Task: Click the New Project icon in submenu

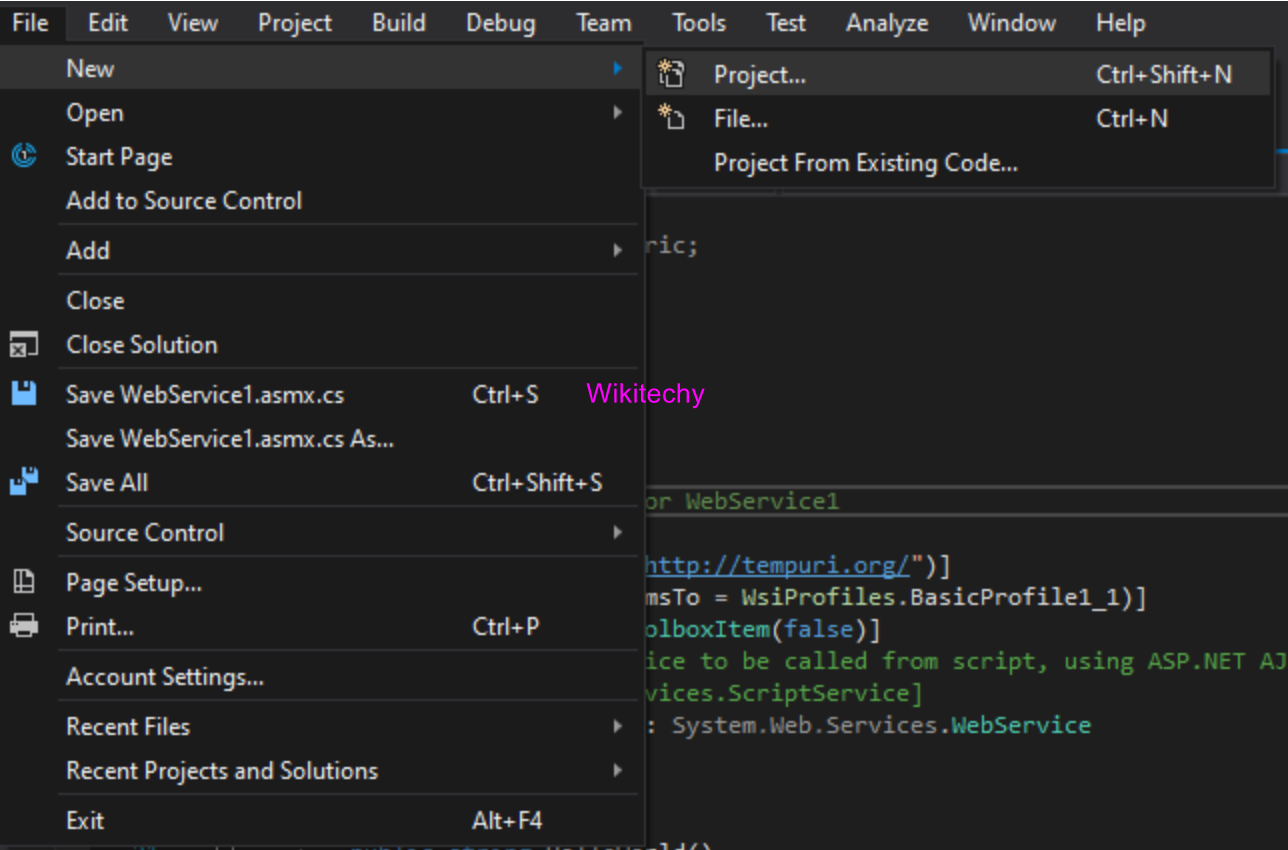Action: (671, 75)
